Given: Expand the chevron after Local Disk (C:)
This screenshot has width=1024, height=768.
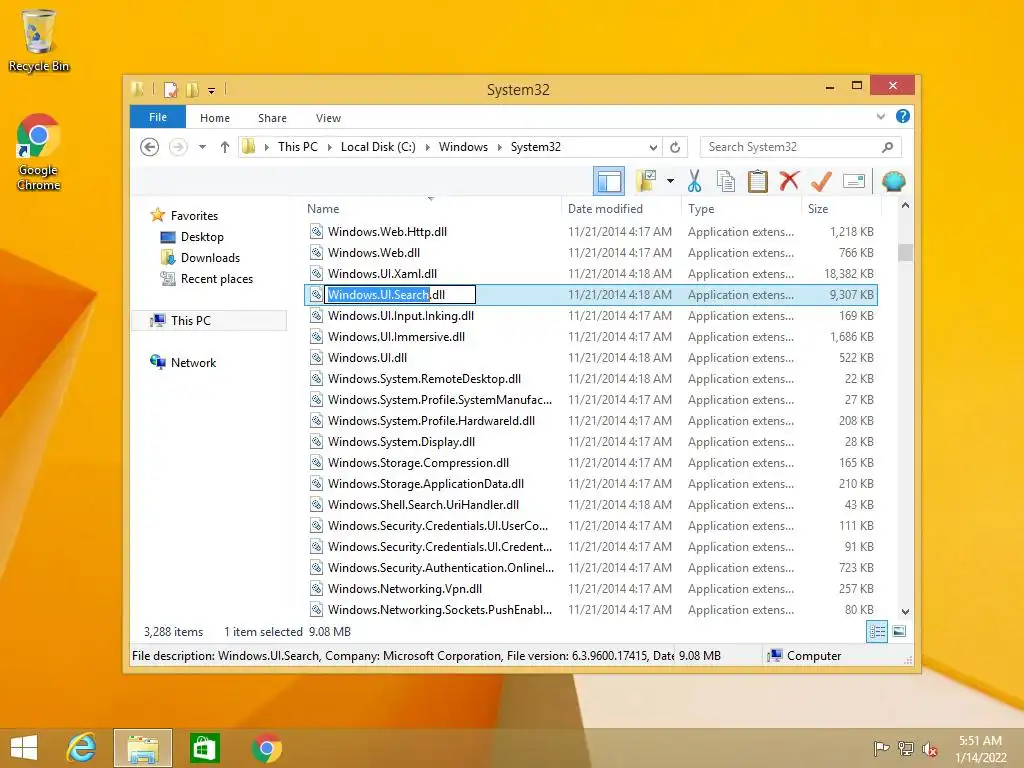Looking at the screenshot, I should [x=427, y=147].
